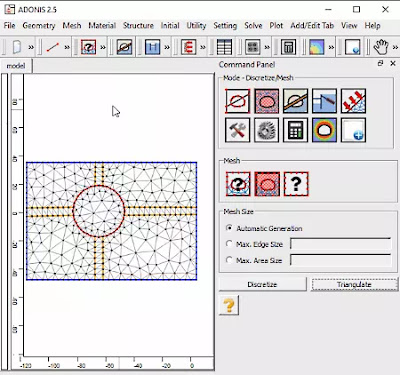Click the material ellipse toolbar icon

(124, 47)
